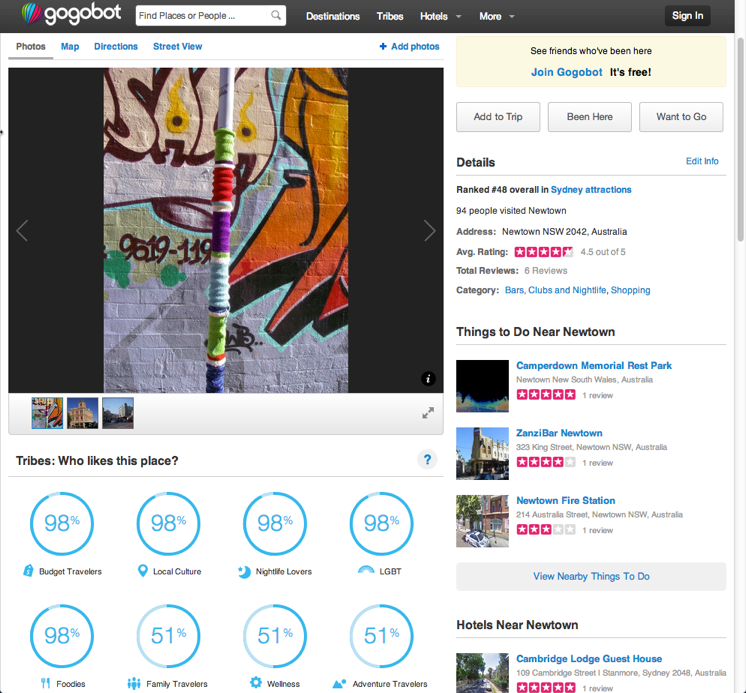Click the Nightlife Lovers moon icon

pyautogui.click(x=244, y=571)
